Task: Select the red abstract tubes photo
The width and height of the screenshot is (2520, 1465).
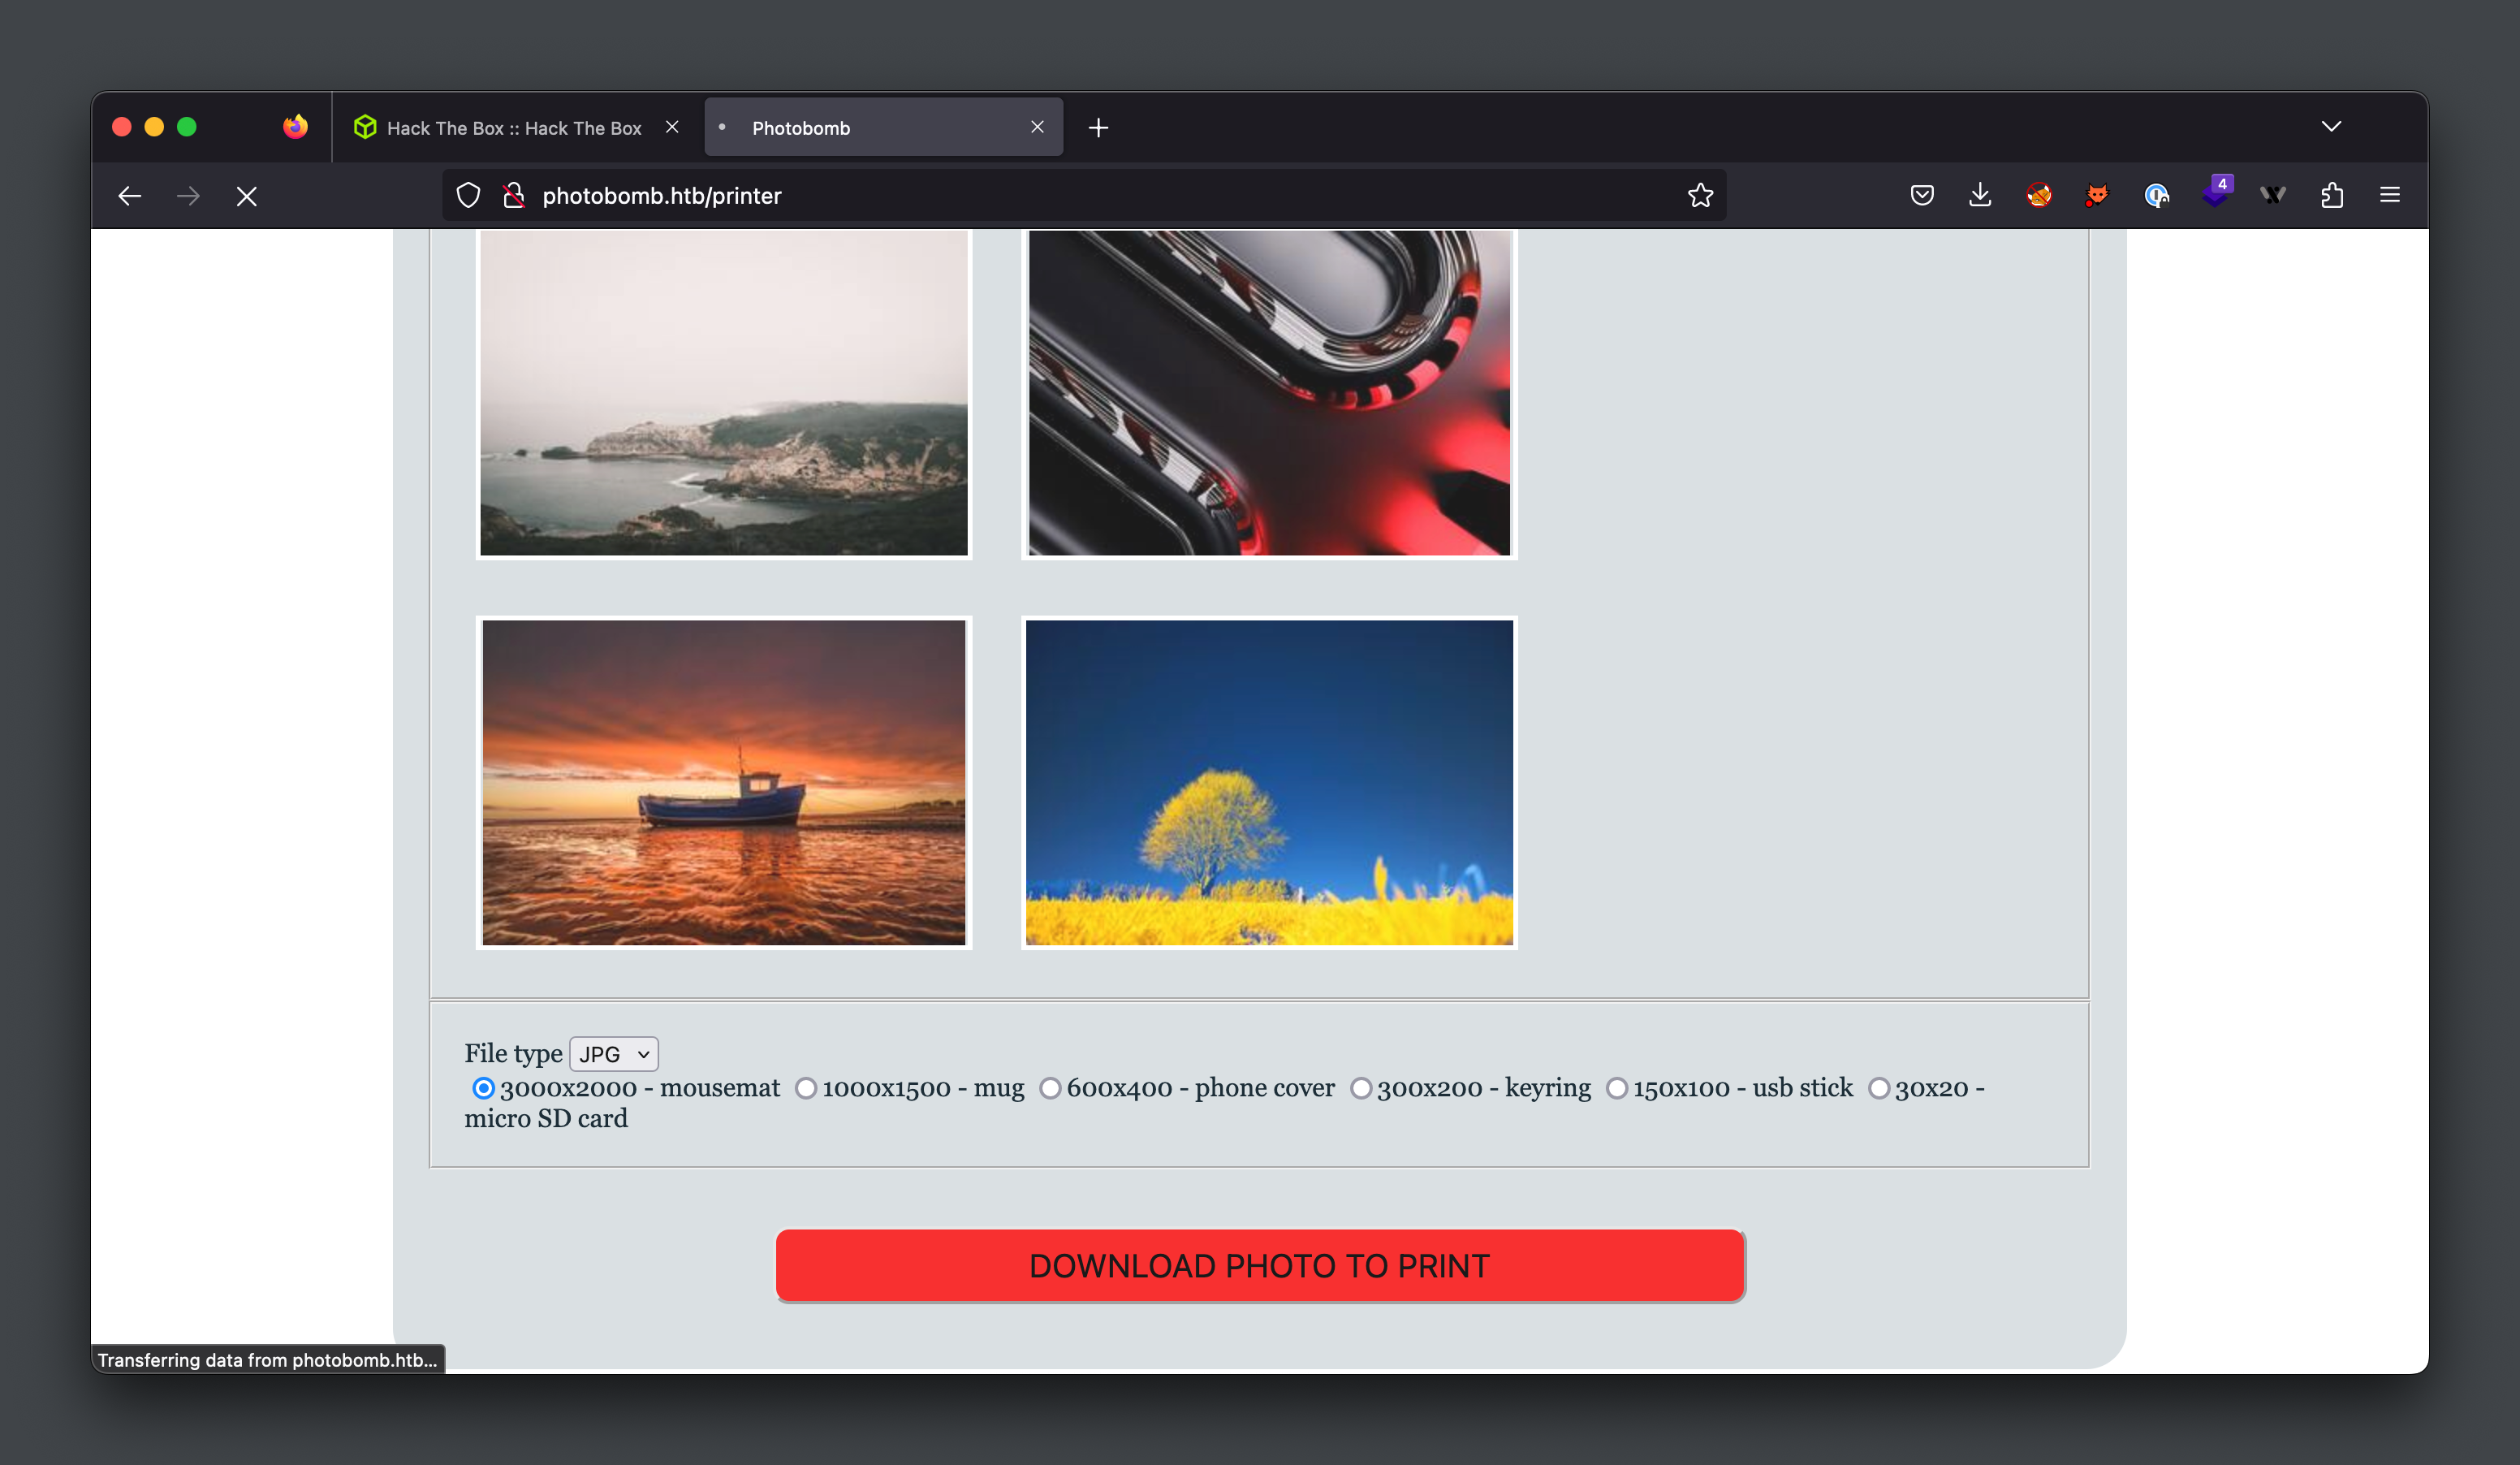Action: point(1269,393)
